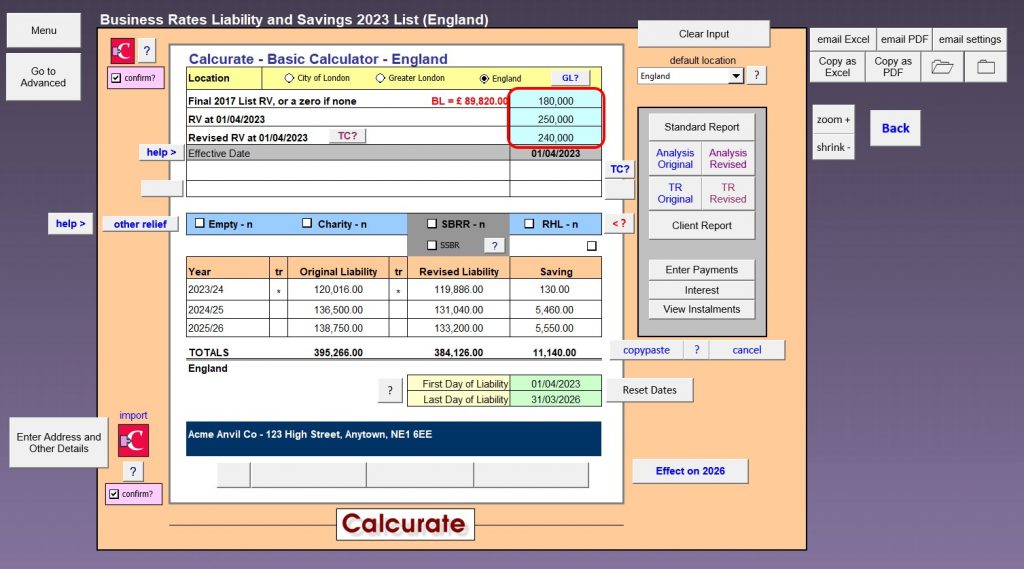Click 'shrink -' to reduce the view
The width and height of the screenshot is (1024, 569).
833,147
